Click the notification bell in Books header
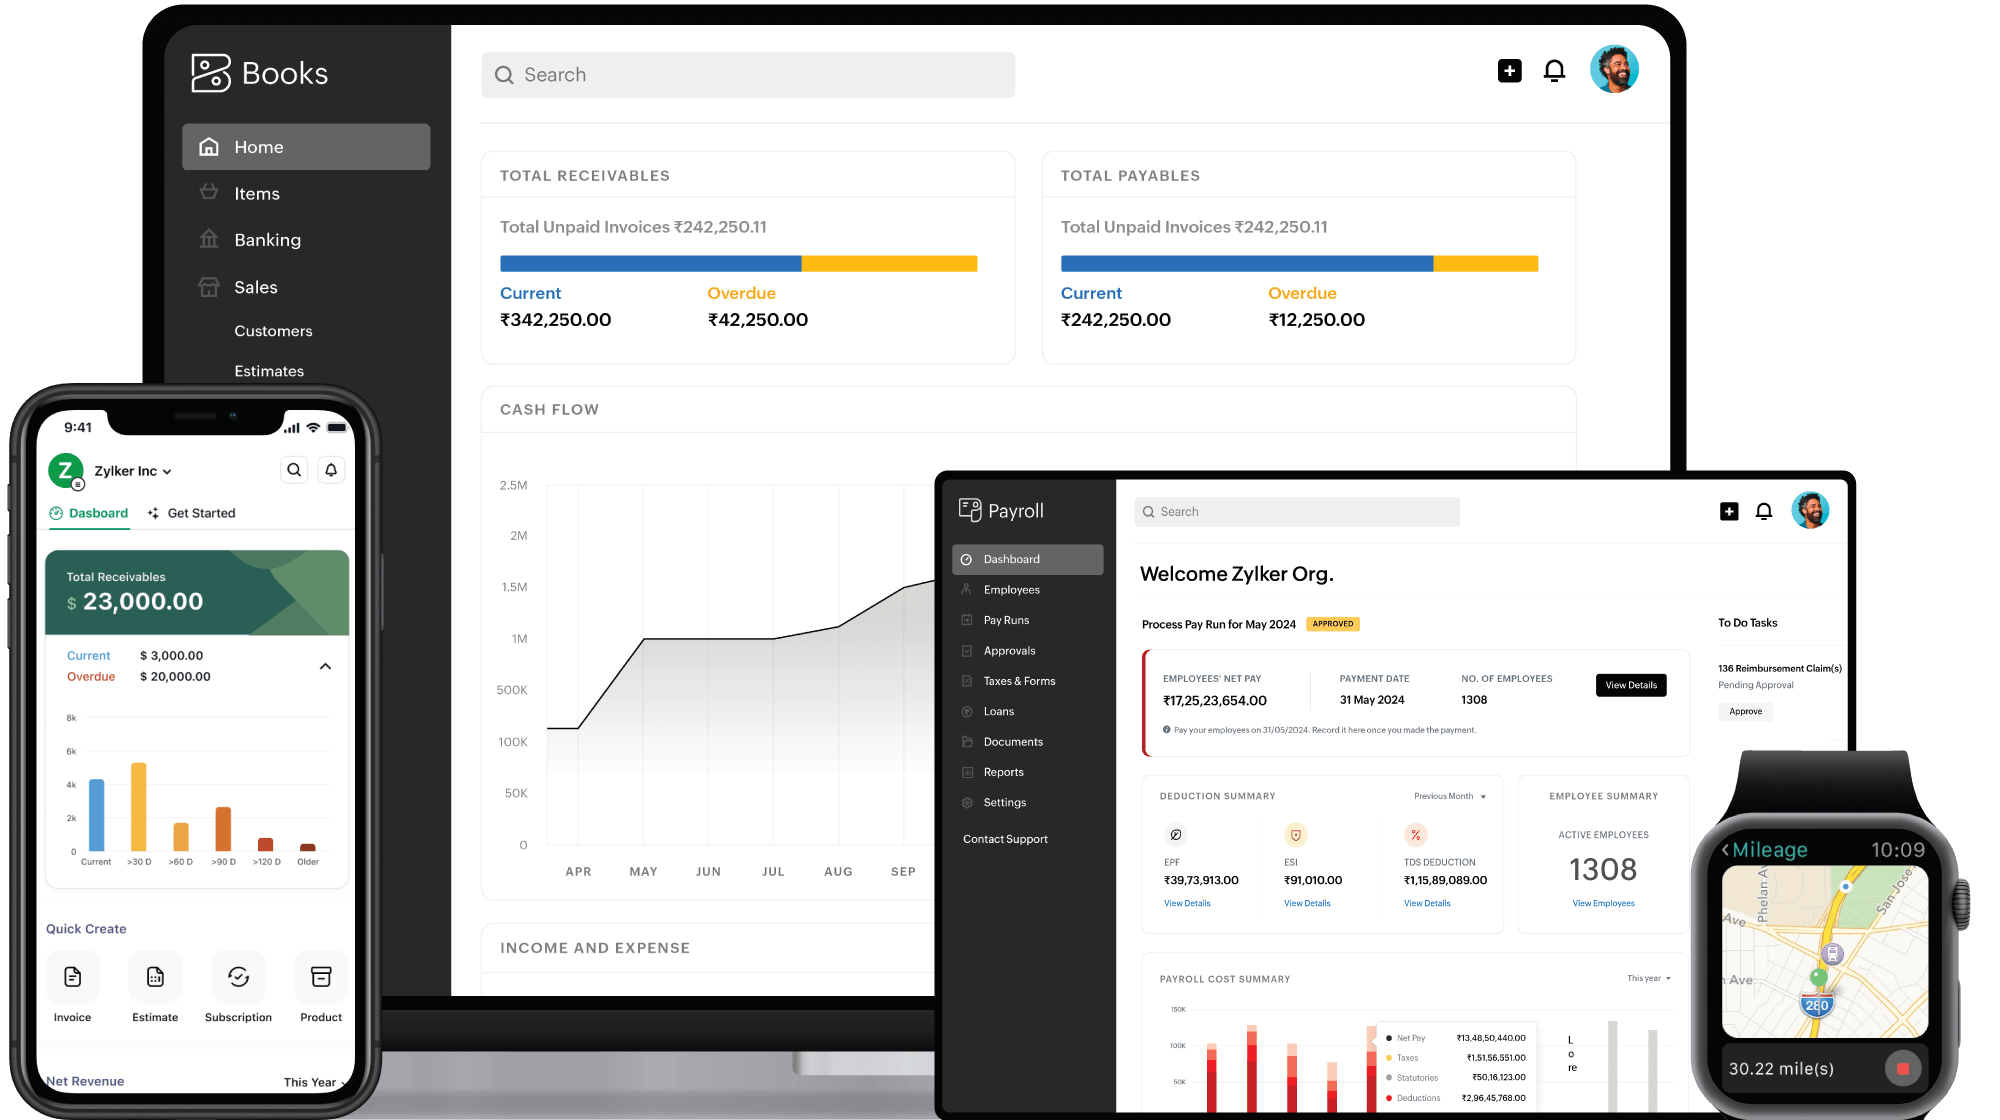This screenshot has height=1120, width=2000. [x=1554, y=71]
